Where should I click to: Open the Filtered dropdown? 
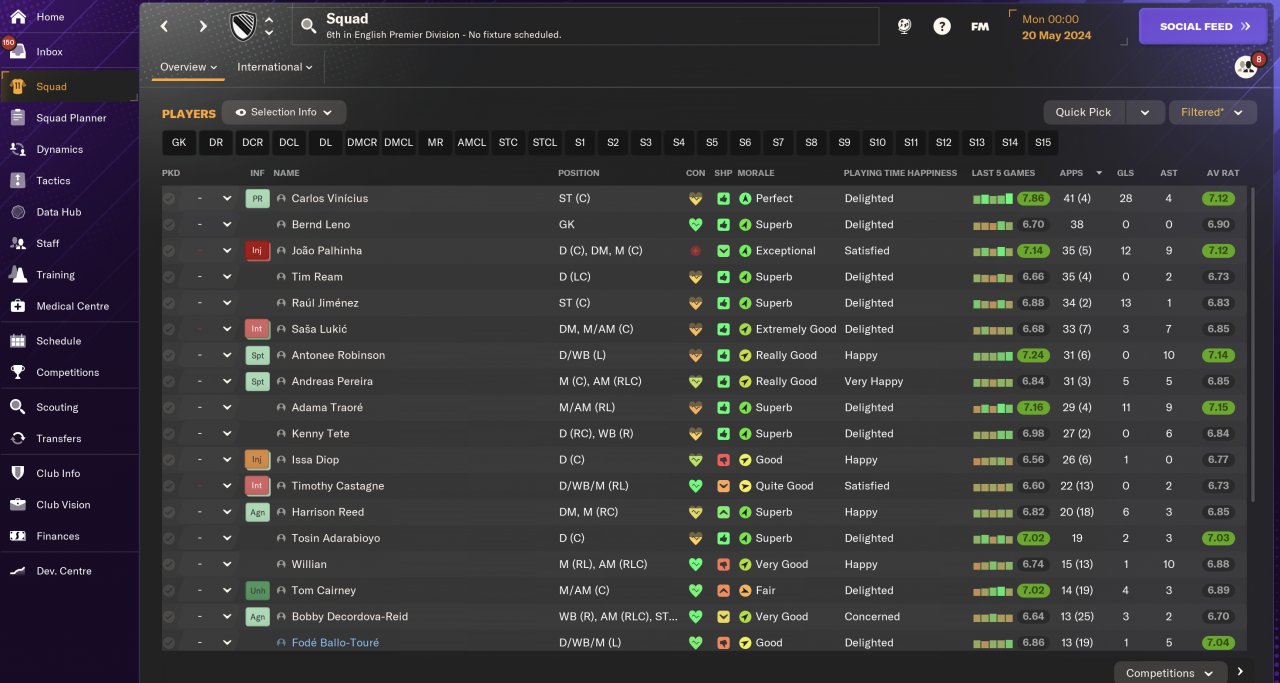coord(1212,112)
